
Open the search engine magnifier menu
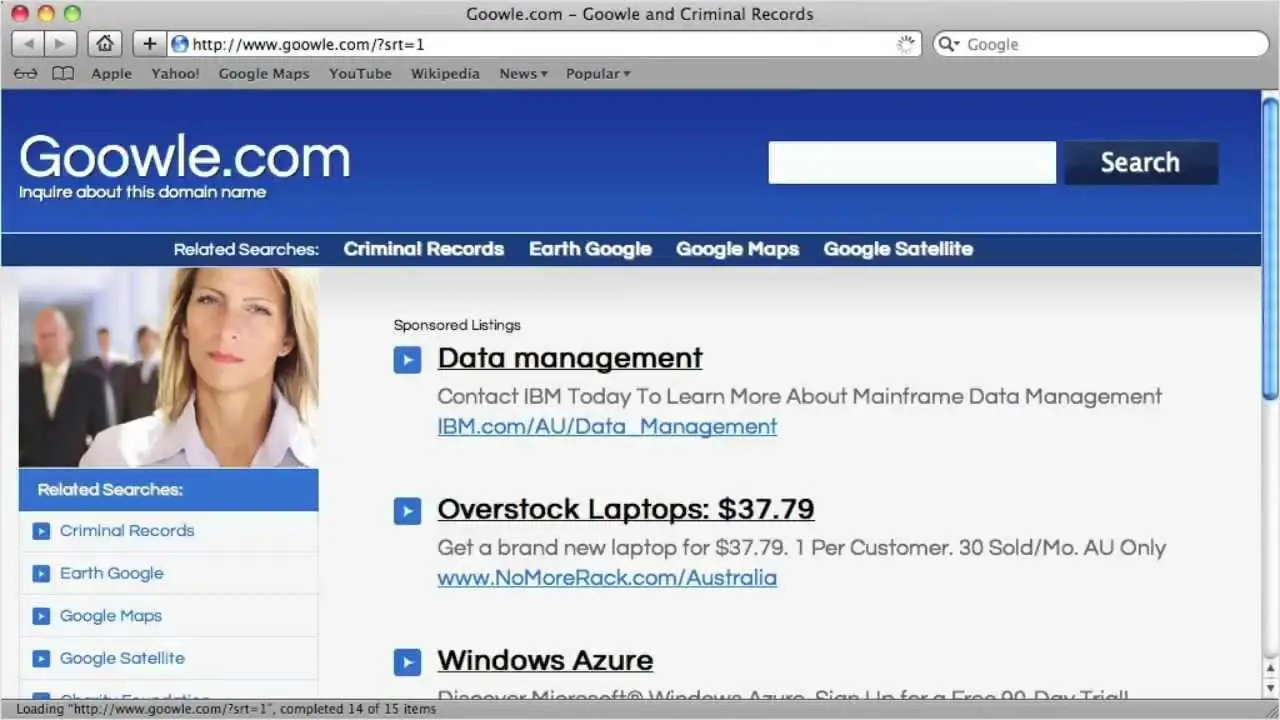pyautogui.click(x=949, y=44)
